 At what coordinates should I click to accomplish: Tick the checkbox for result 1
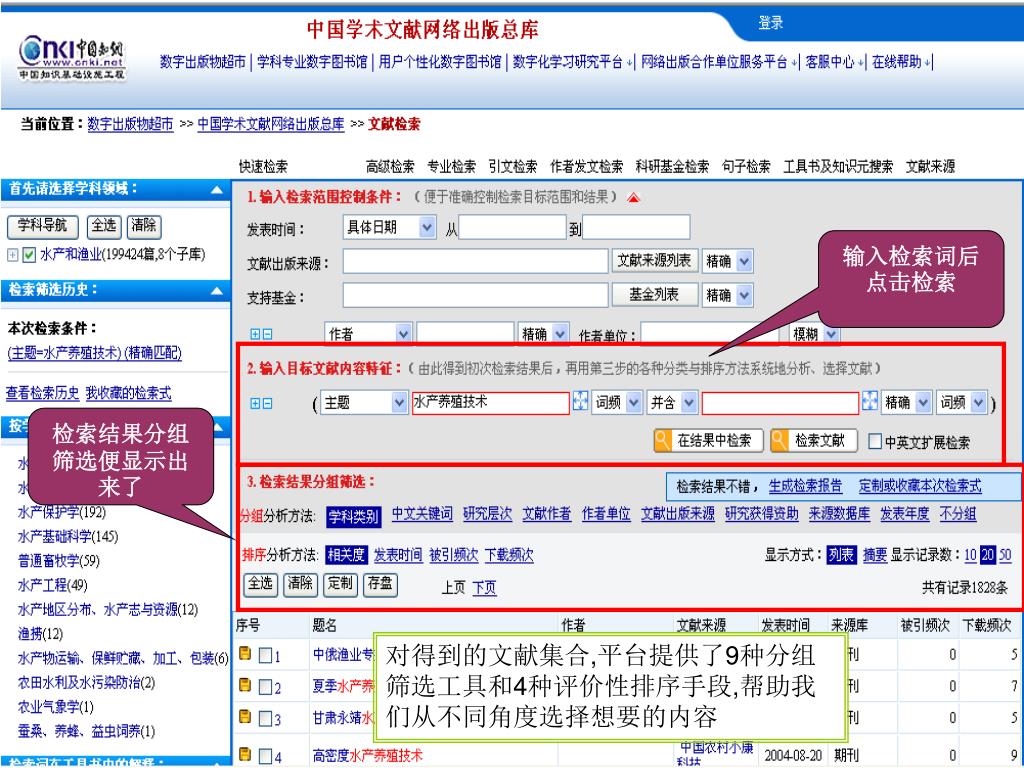(x=265, y=655)
